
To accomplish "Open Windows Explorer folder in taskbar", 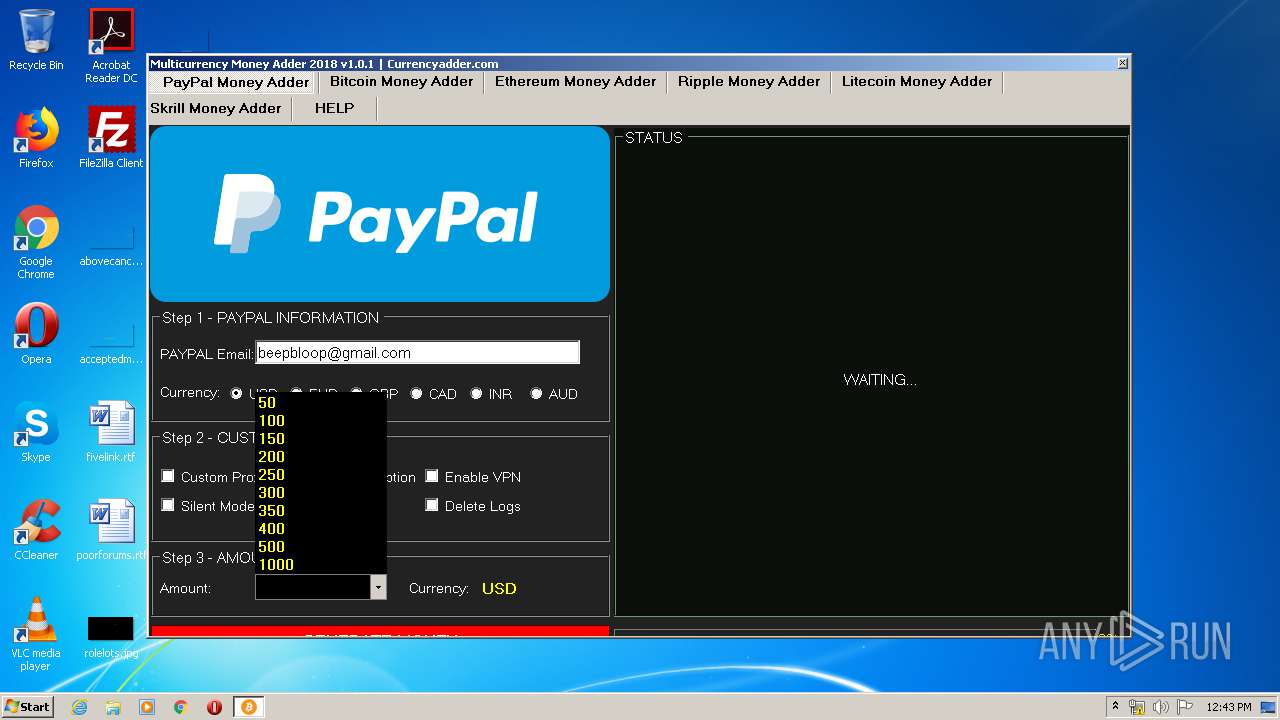I will tap(113, 707).
